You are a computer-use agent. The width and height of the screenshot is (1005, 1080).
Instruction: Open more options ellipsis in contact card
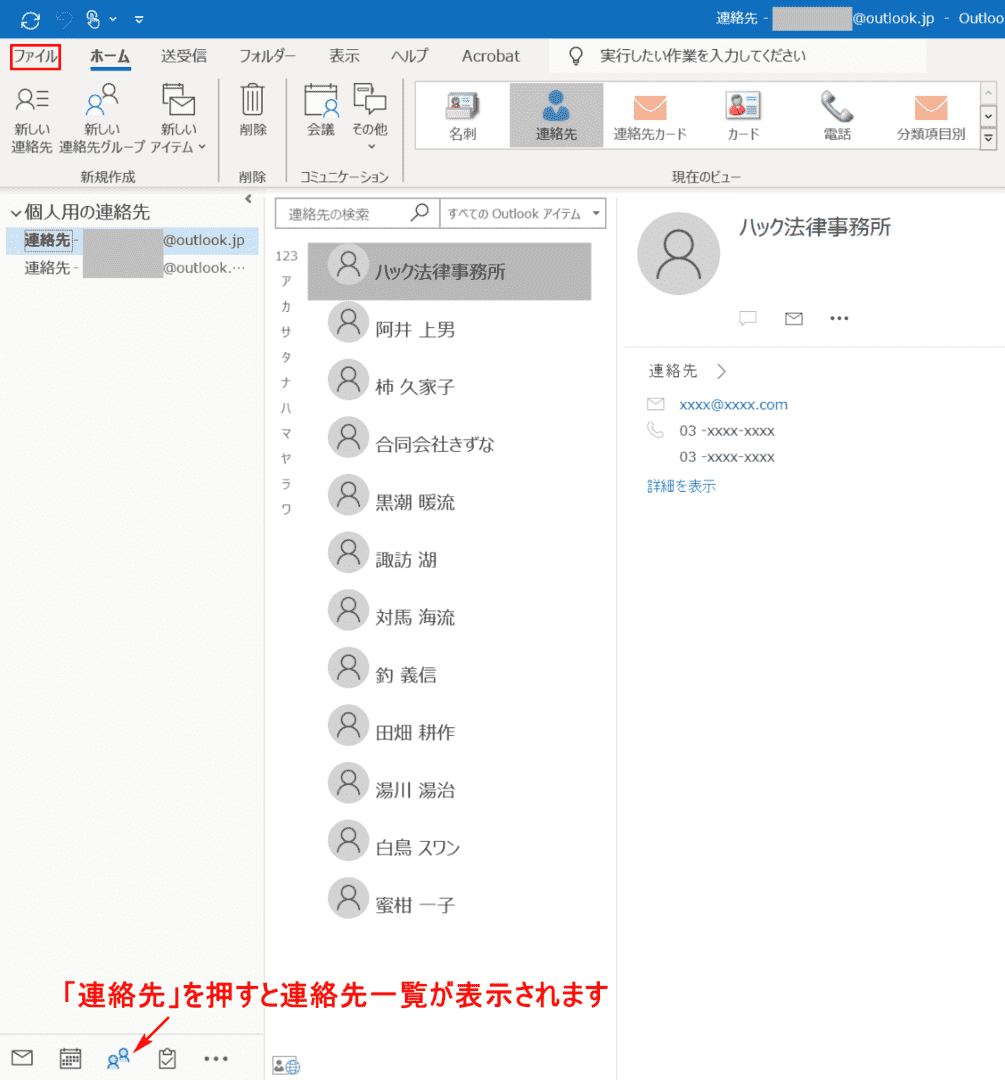(839, 318)
